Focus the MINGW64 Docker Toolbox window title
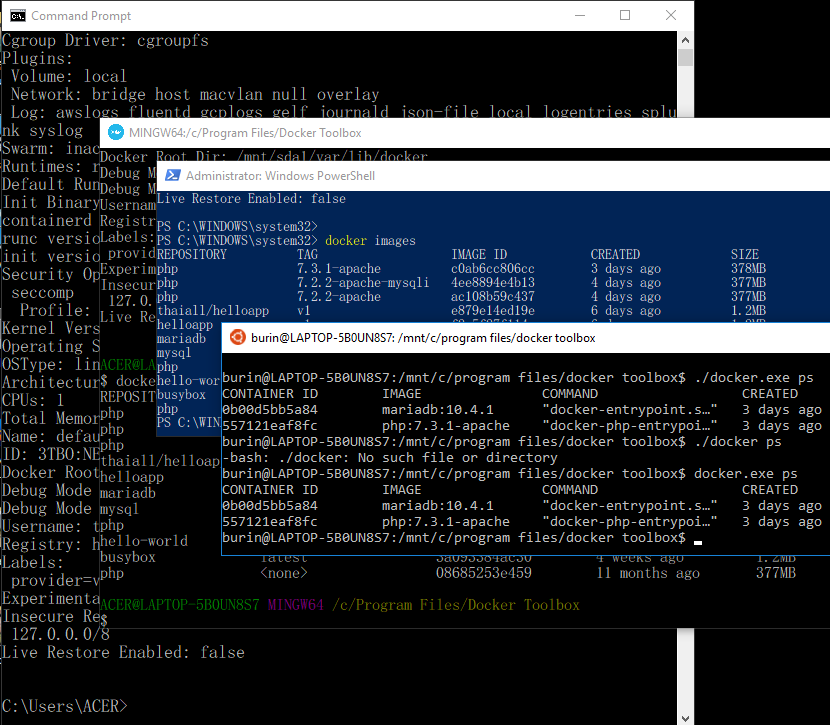The image size is (830, 725). [245, 133]
